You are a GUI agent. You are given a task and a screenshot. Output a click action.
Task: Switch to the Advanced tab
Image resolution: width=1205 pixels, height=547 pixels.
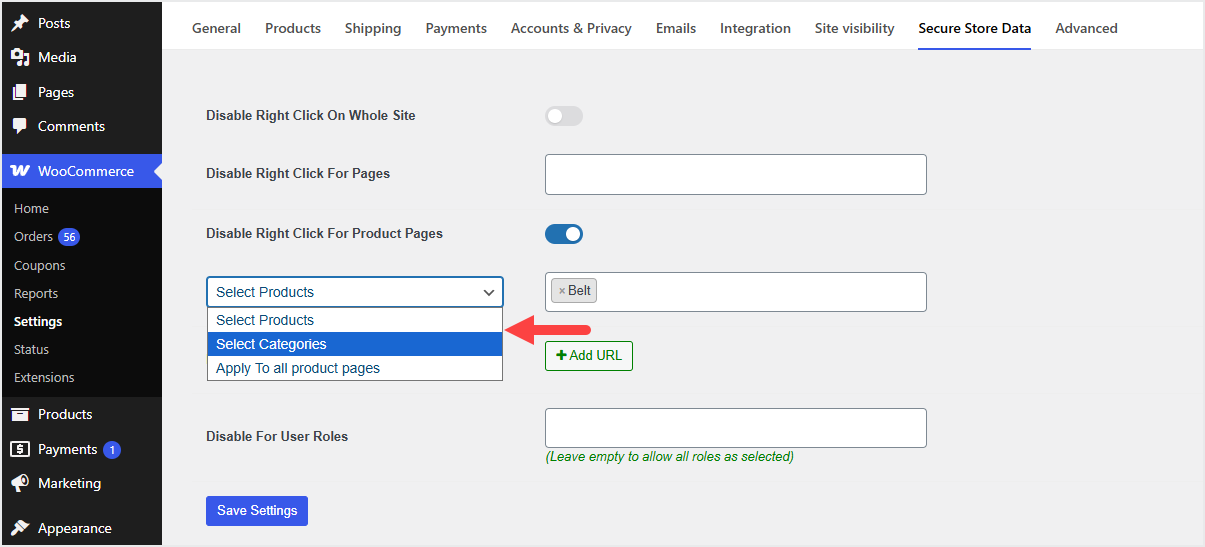(1086, 28)
